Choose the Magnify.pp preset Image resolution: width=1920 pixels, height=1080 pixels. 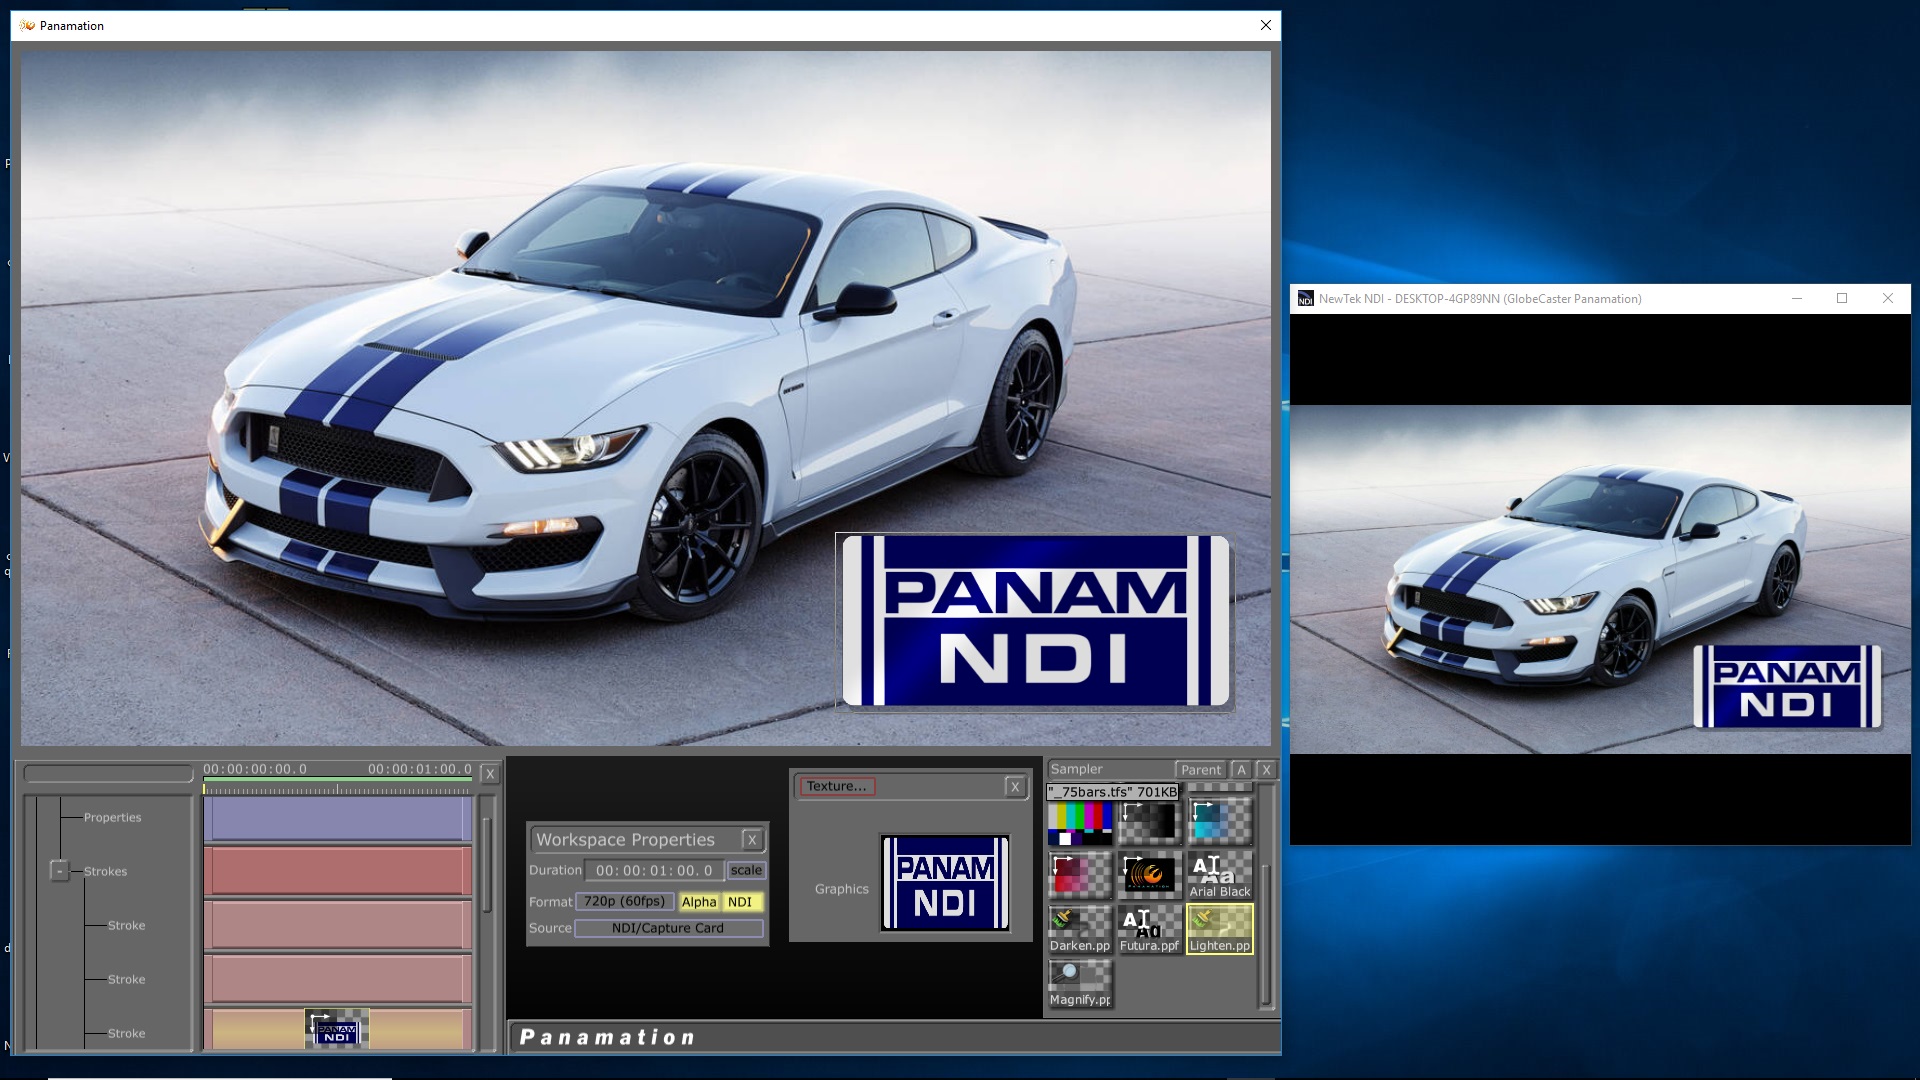coord(1079,984)
